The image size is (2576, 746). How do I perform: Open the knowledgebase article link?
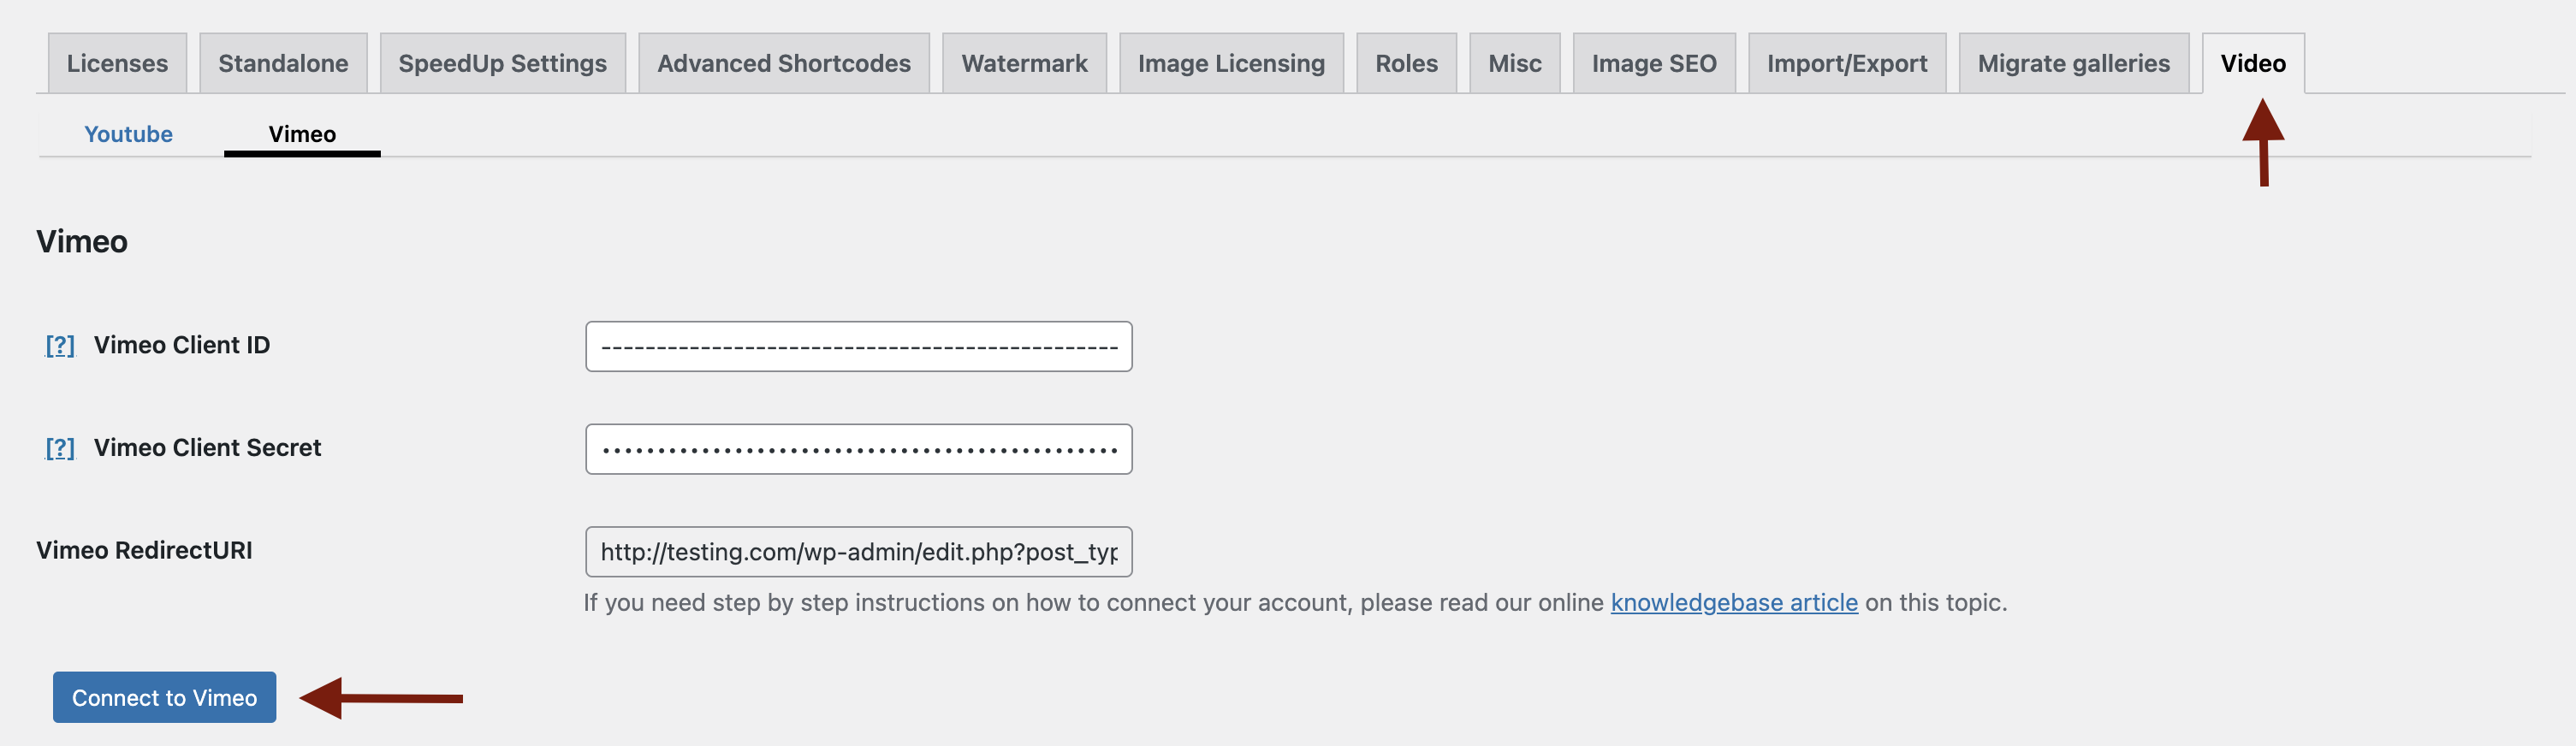[x=1734, y=602]
